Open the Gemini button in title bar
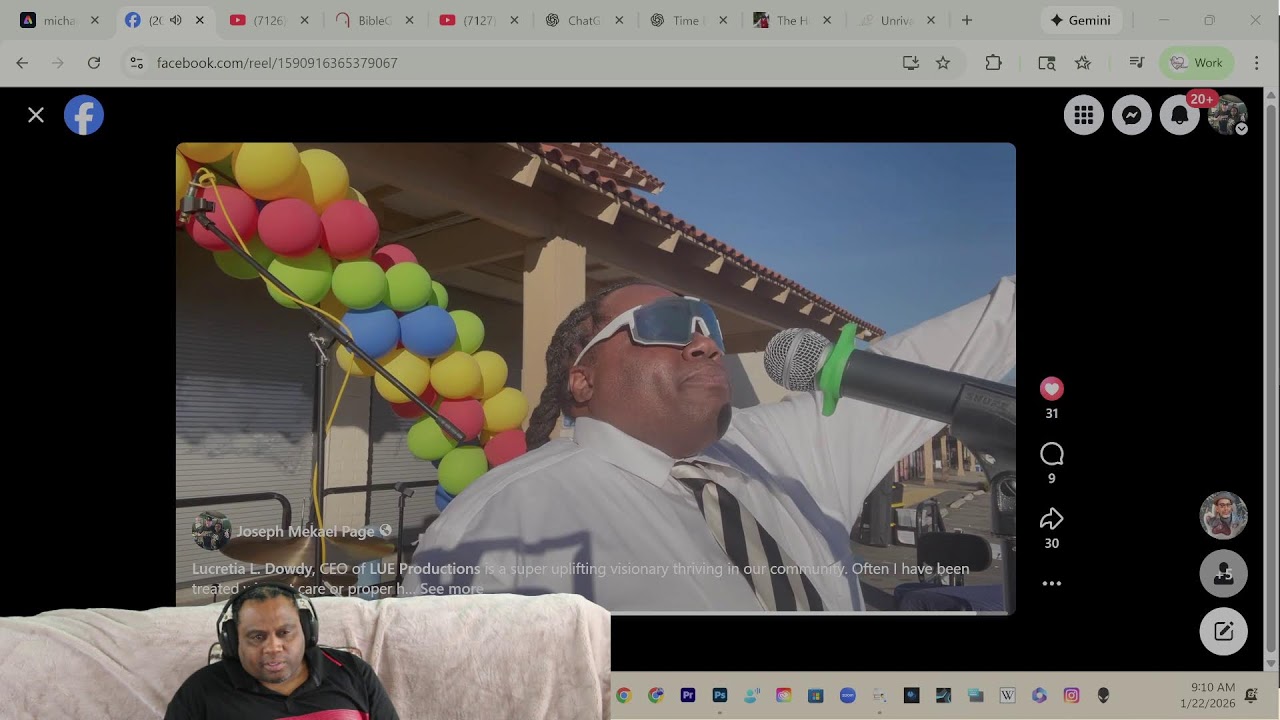 click(1081, 20)
